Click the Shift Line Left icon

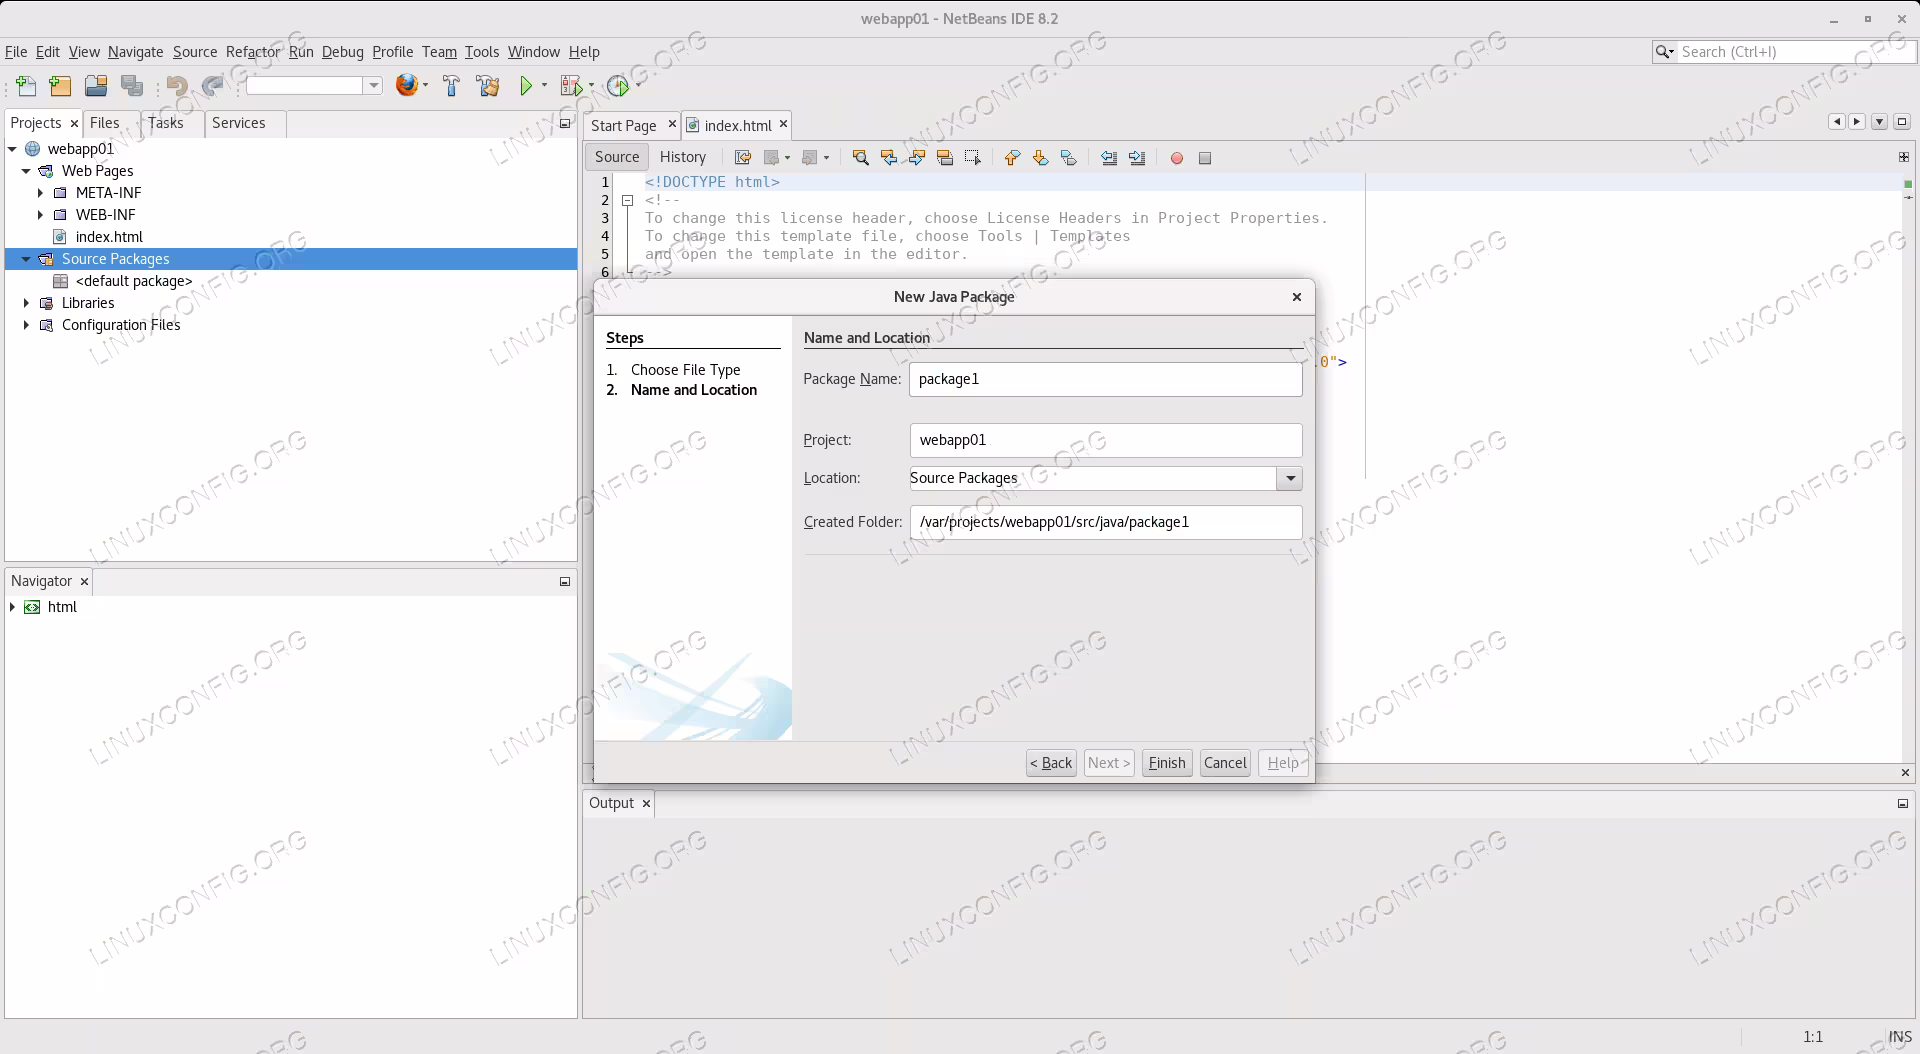1109,158
